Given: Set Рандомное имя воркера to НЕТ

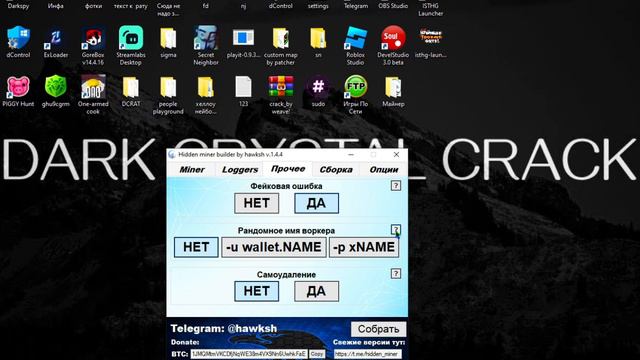Looking at the screenshot, I should tap(196, 247).
